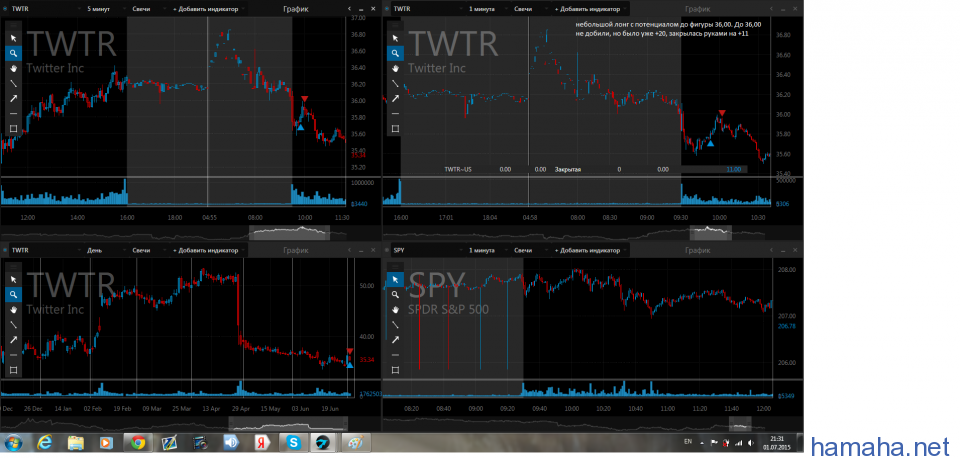Select rectangle tool in TWTR daily chart
960x458 pixels.
(13, 370)
